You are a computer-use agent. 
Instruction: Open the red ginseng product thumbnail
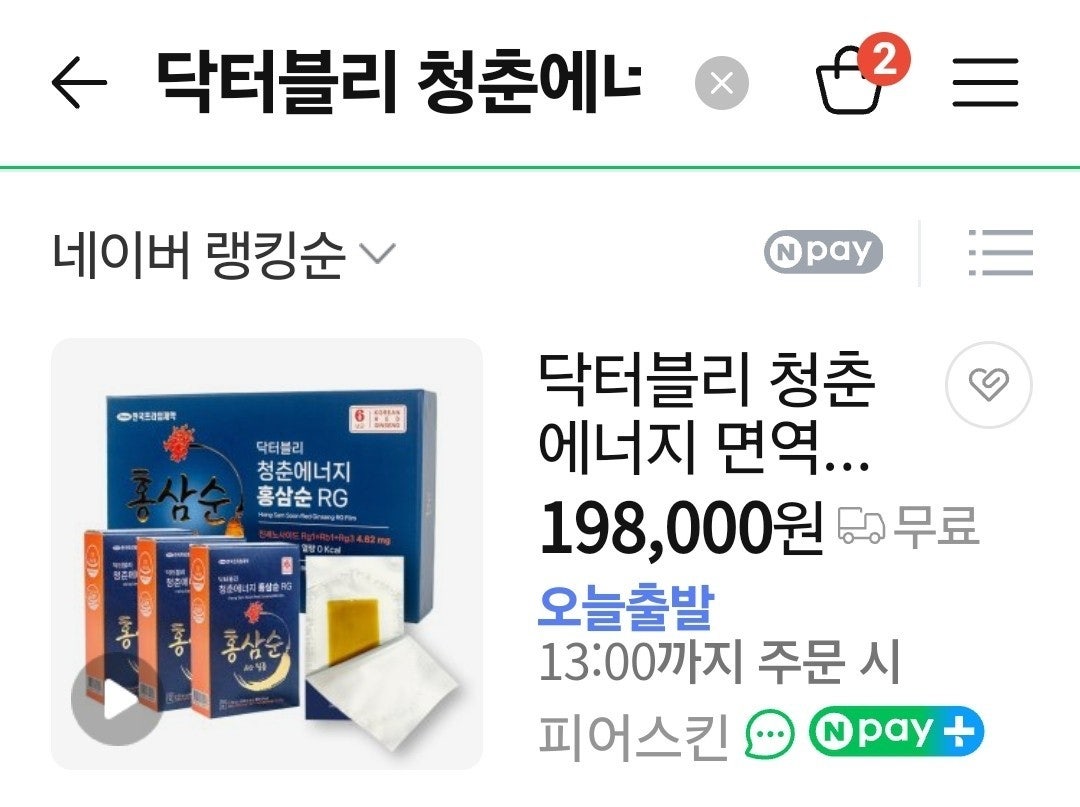(x=267, y=554)
